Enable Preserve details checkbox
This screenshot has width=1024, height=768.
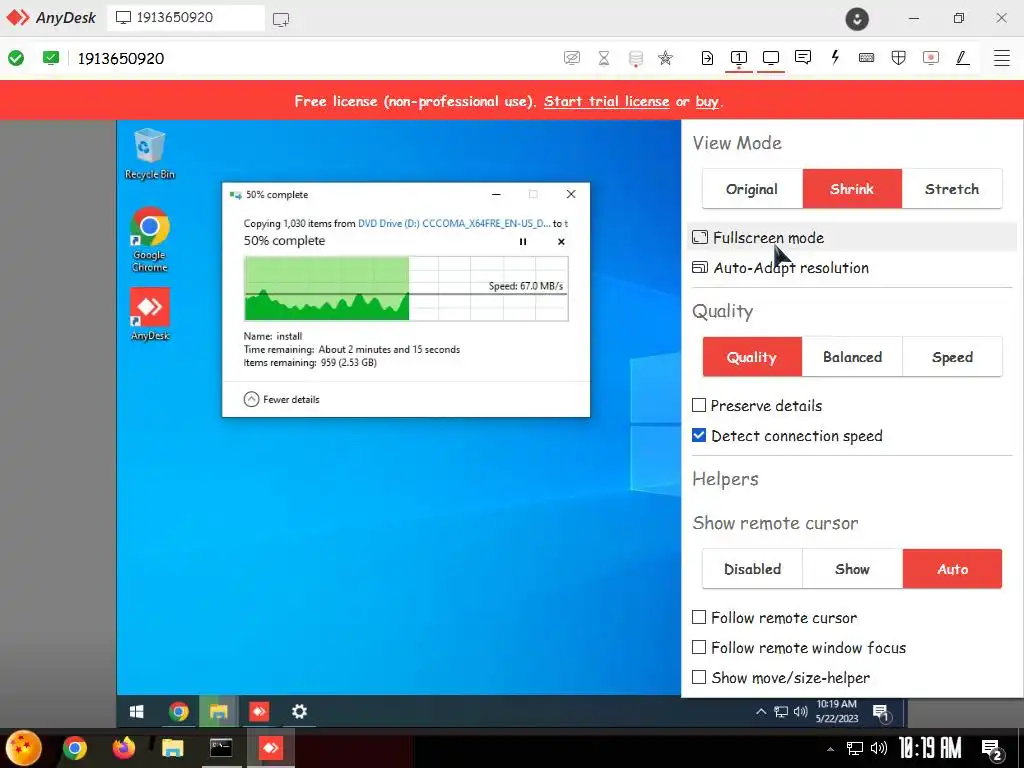coord(699,406)
